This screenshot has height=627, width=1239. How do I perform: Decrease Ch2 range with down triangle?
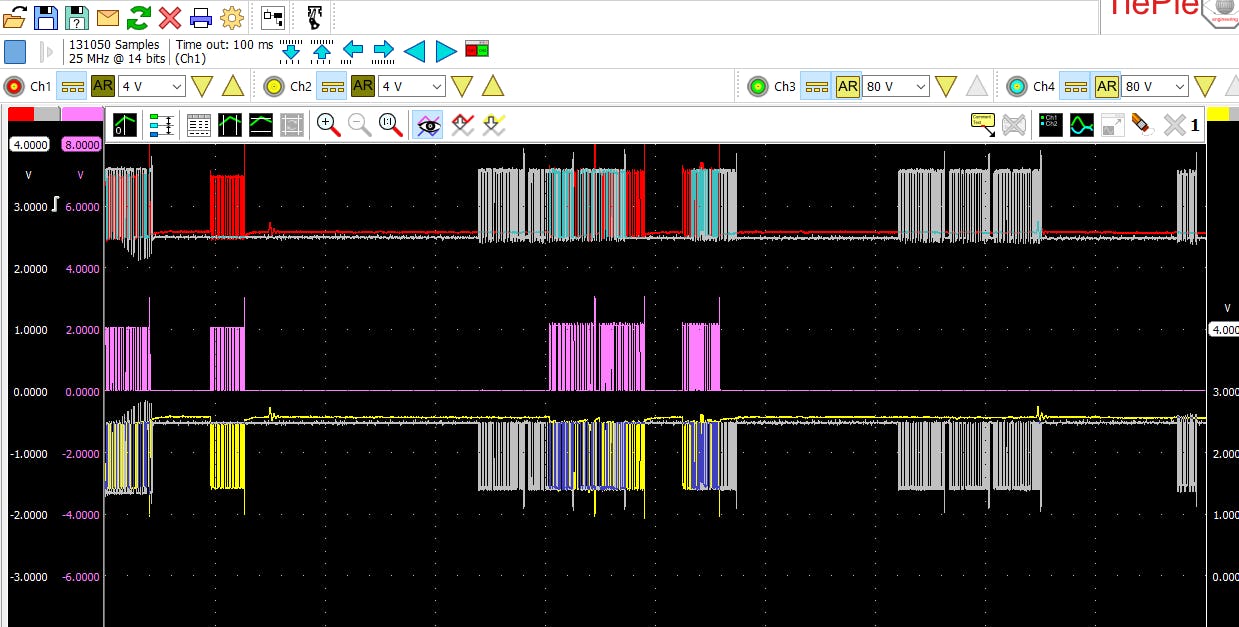(x=462, y=86)
